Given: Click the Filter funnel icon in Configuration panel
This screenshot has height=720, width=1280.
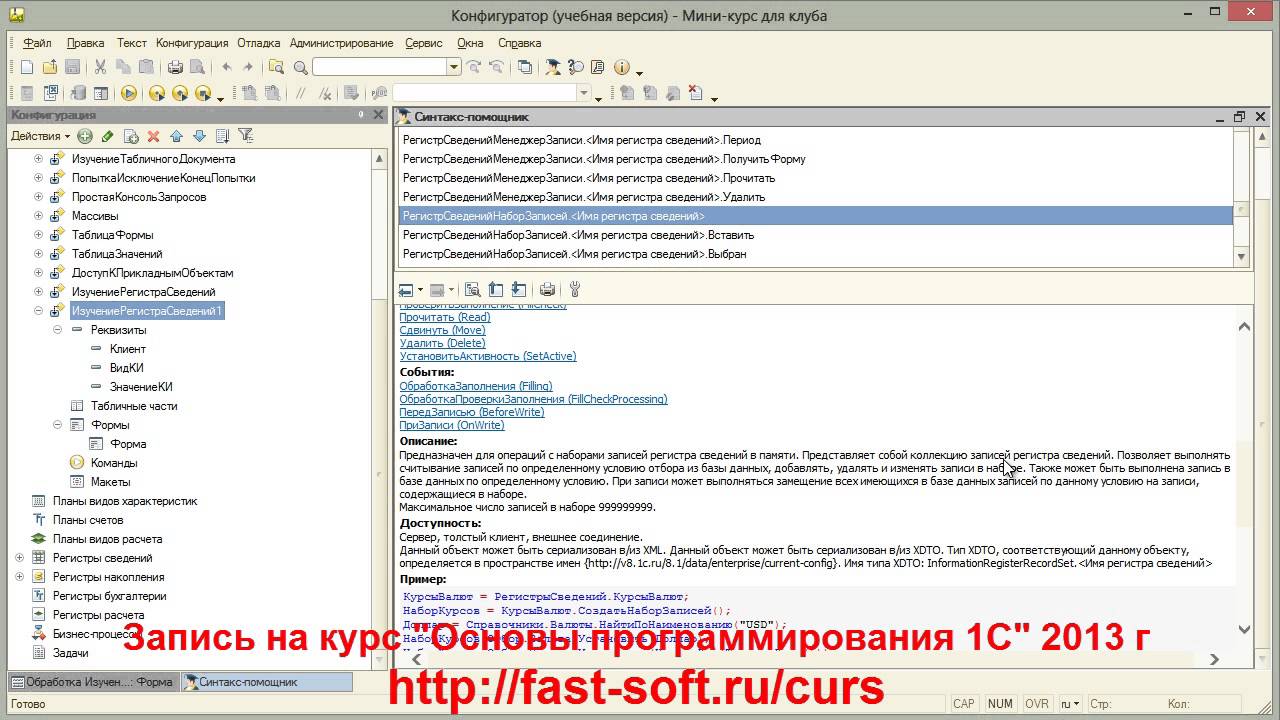Looking at the screenshot, I should tap(245, 136).
